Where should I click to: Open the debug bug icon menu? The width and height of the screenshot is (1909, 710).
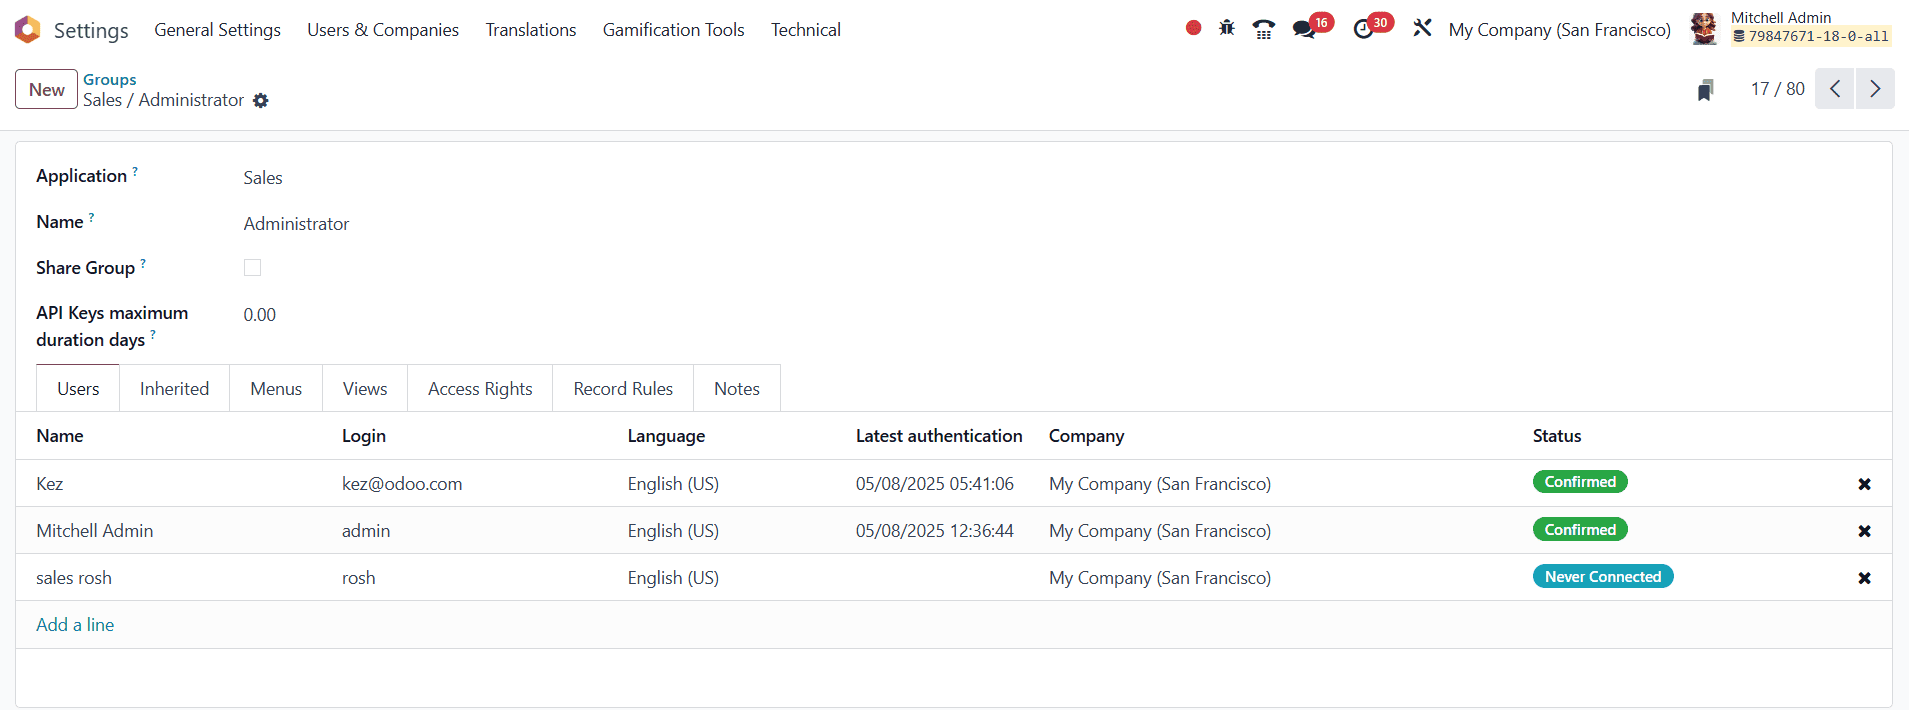pos(1227,28)
